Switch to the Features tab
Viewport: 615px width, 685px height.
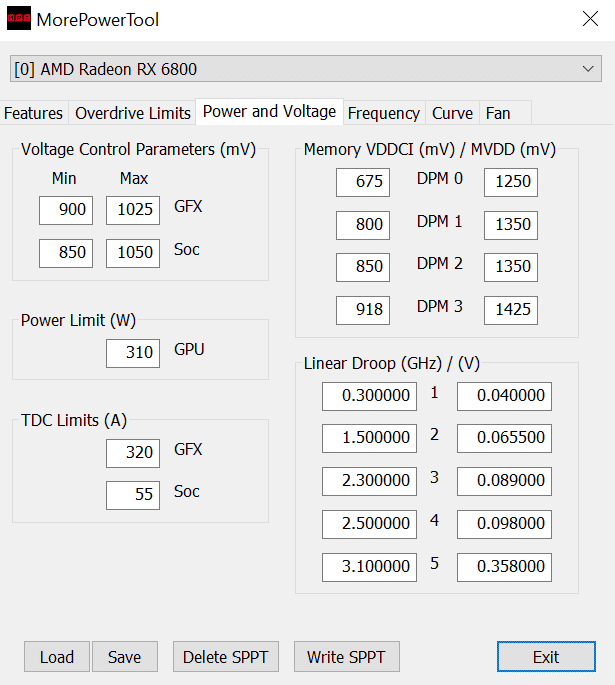tap(34, 113)
